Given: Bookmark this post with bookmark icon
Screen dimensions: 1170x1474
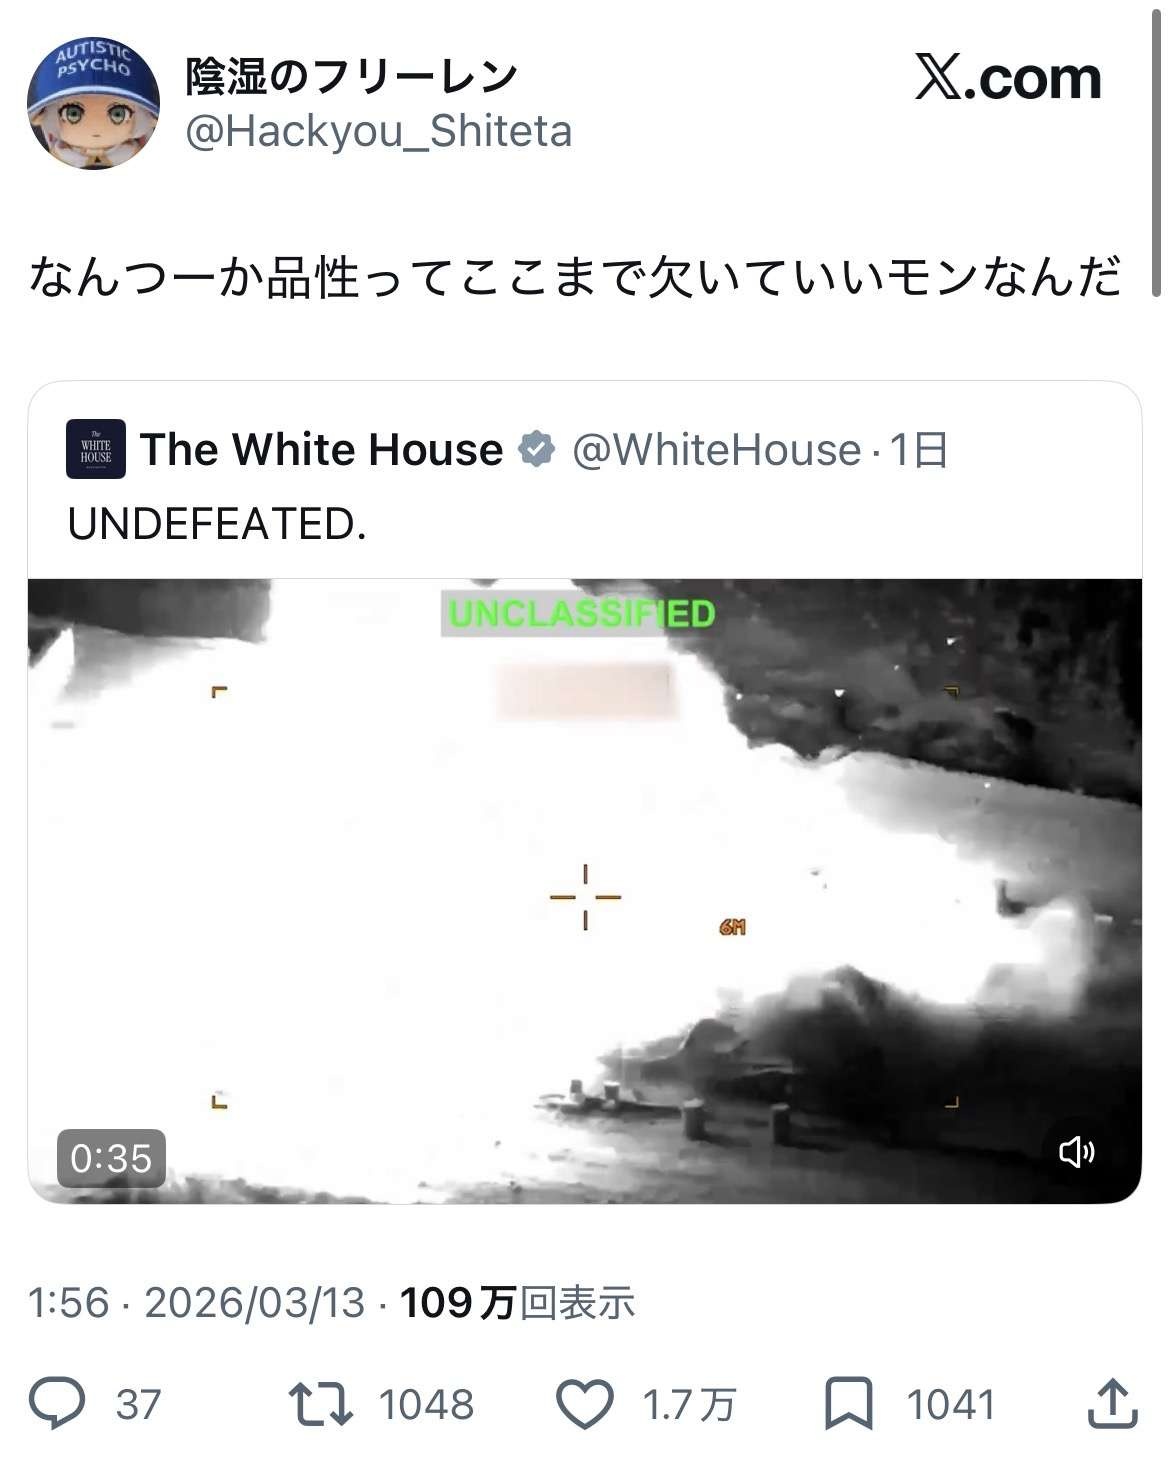Looking at the screenshot, I should (x=848, y=1403).
